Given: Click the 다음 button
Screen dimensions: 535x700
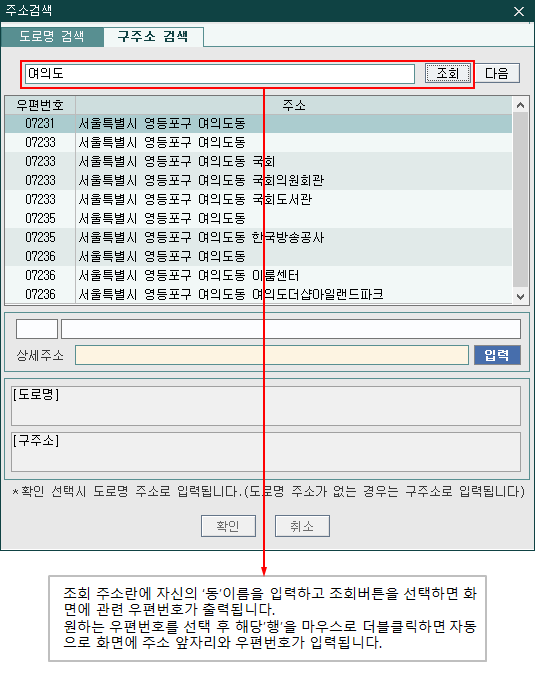Looking at the screenshot, I should click(x=497, y=73).
